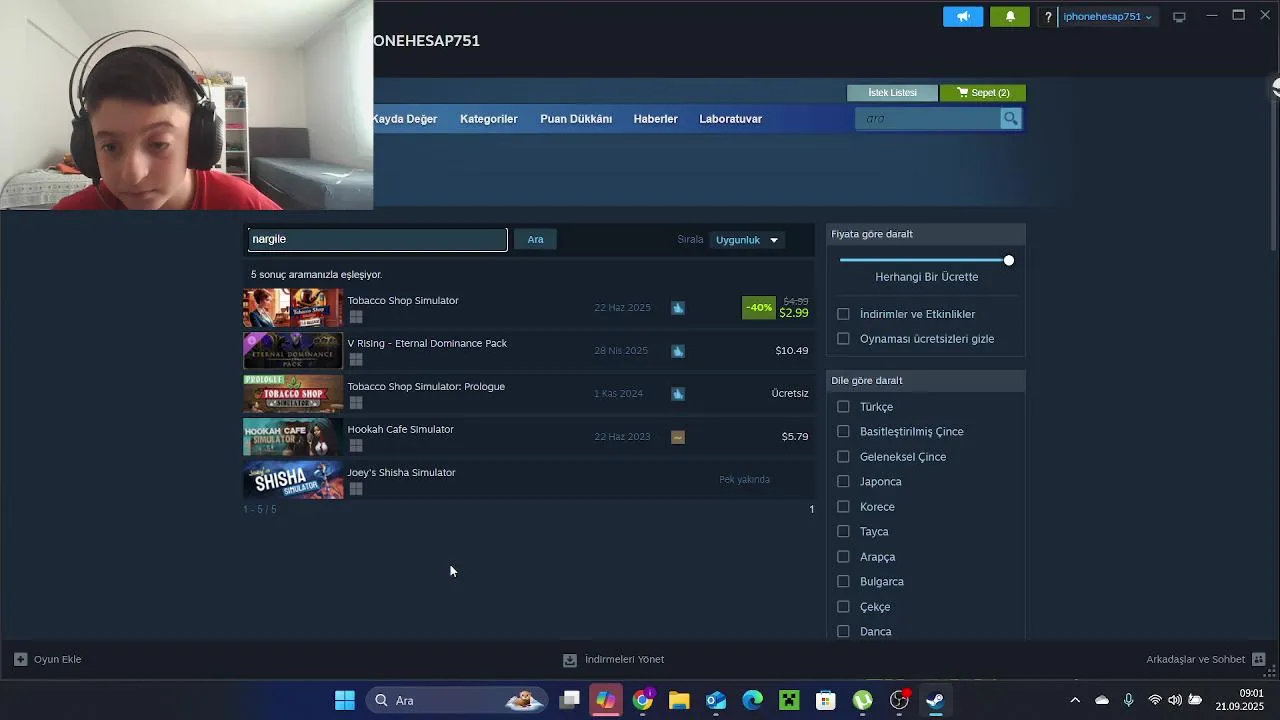Open the Laboratuvar tab
The image size is (1280, 720).
[730, 119]
